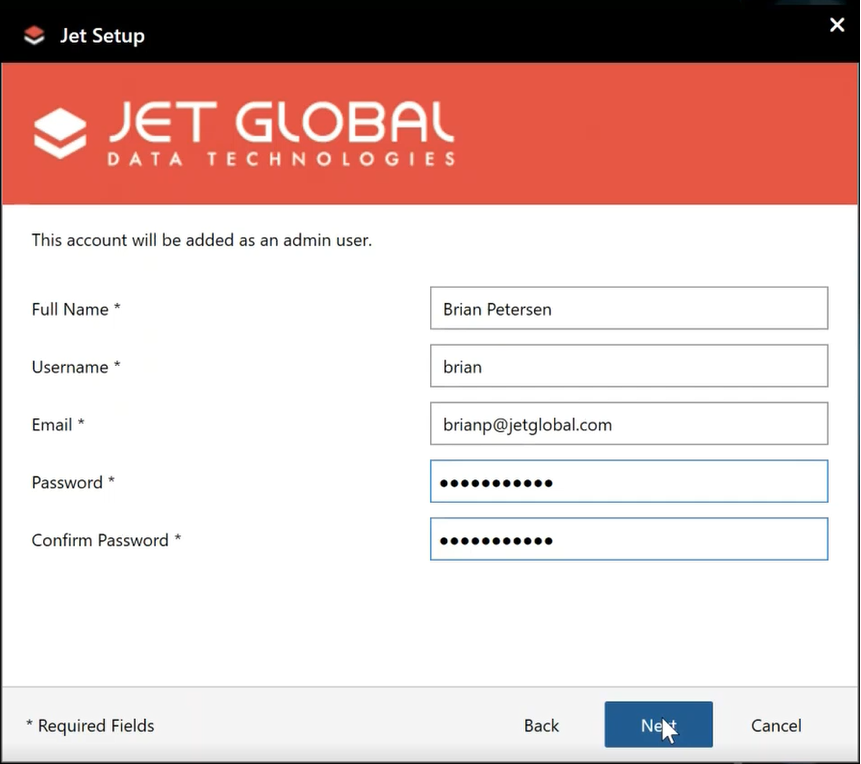The image size is (861, 764).
Task: Click 'This account will be added' text
Action: pyautogui.click(x=202, y=240)
